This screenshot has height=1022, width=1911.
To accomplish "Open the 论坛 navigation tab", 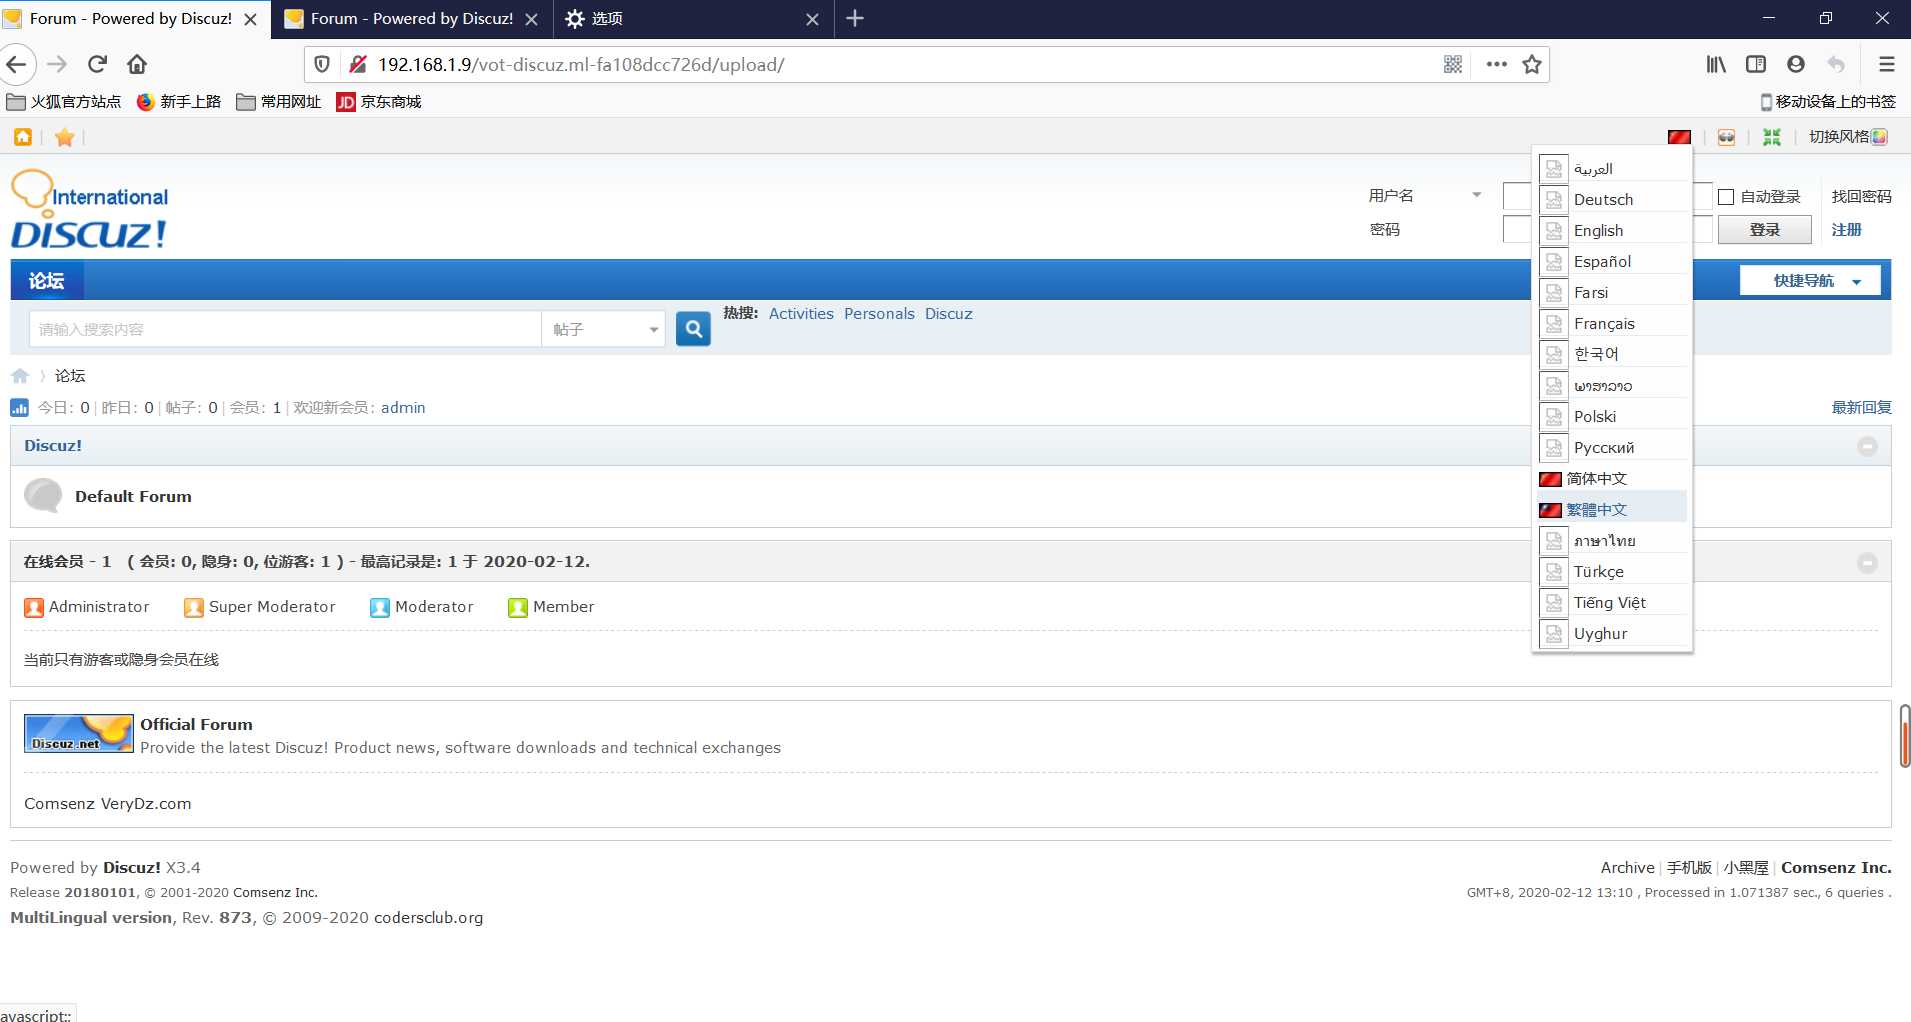I will point(47,280).
